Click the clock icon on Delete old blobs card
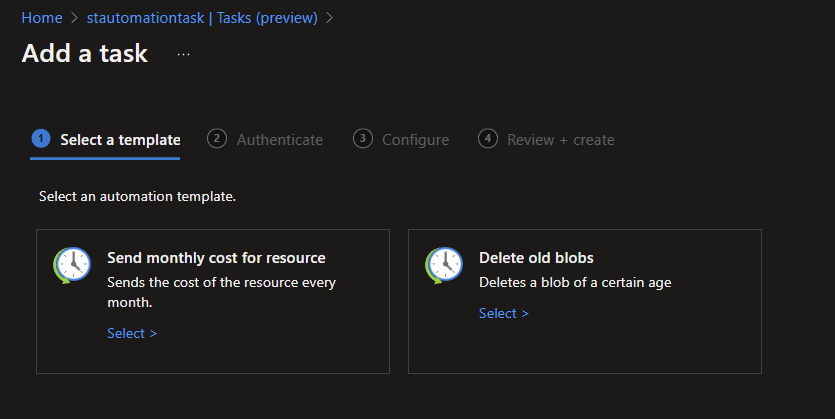 click(x=444, y=266)
